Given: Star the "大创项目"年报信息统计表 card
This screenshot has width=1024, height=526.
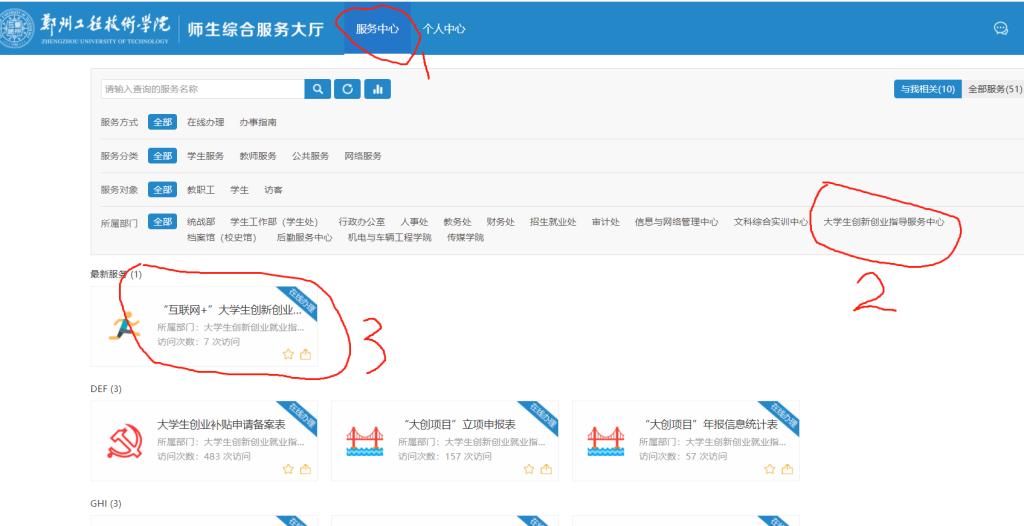Looking at the screenshot, I should pos(770,468).
